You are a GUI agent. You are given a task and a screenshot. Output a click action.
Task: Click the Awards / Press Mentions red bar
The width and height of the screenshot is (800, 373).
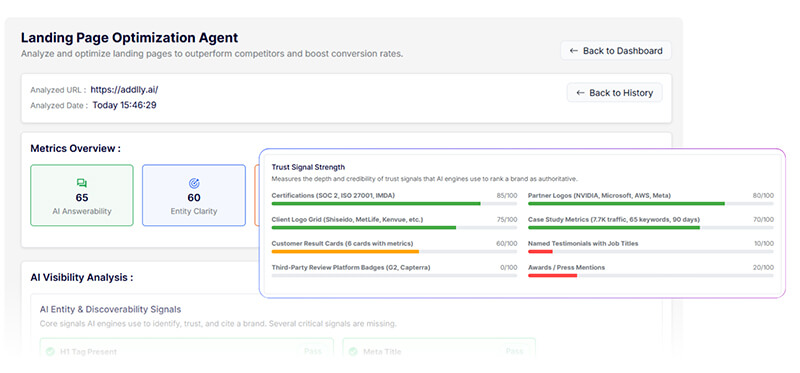(553, 275)
